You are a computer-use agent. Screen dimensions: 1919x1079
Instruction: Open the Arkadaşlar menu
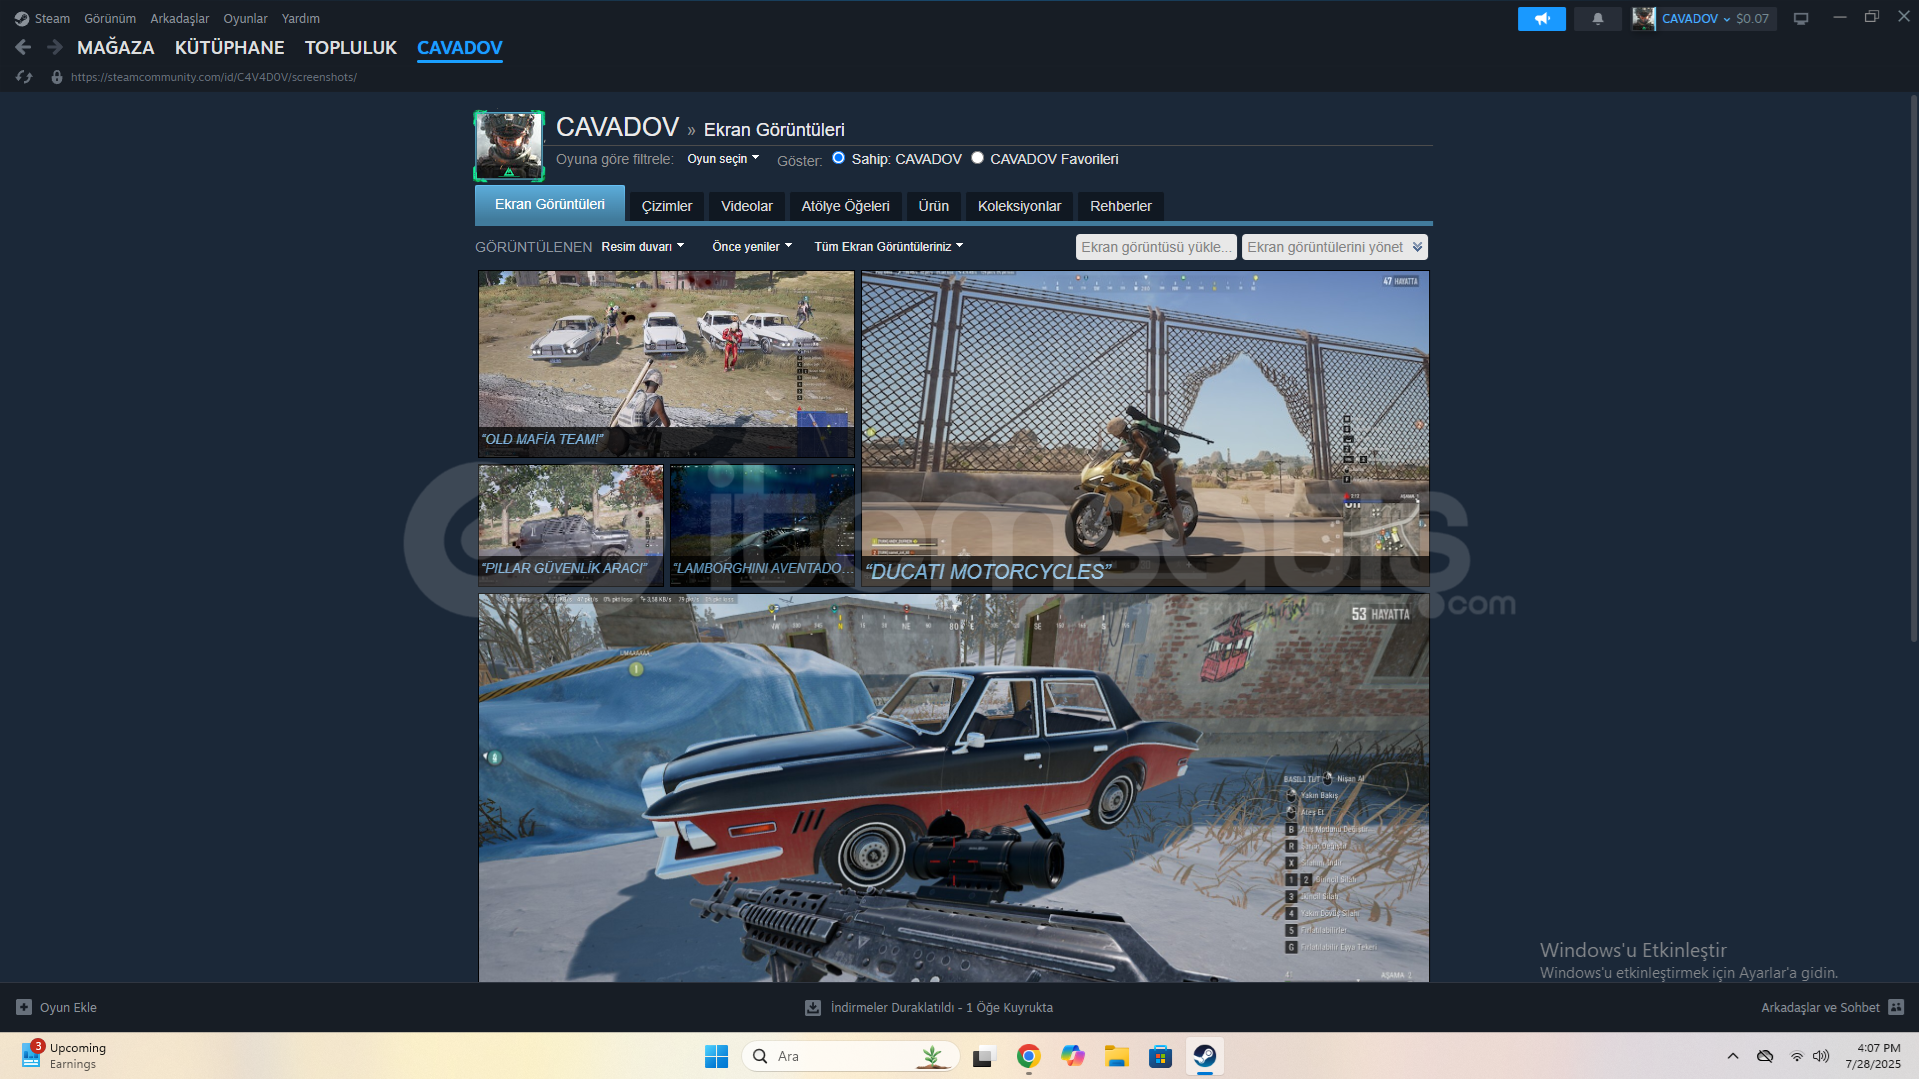(180, 19)
